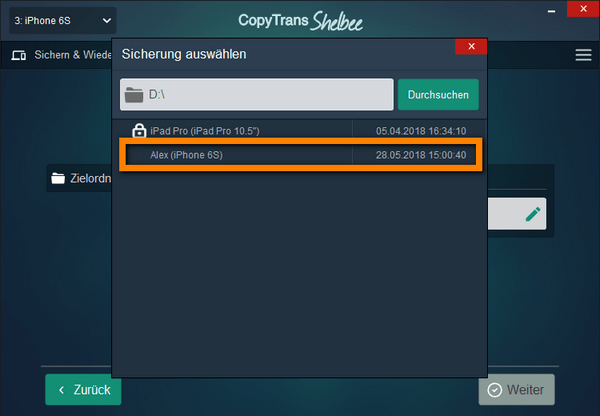
Task: Click the folder icon in path field
Action: [x=134, y=95]
